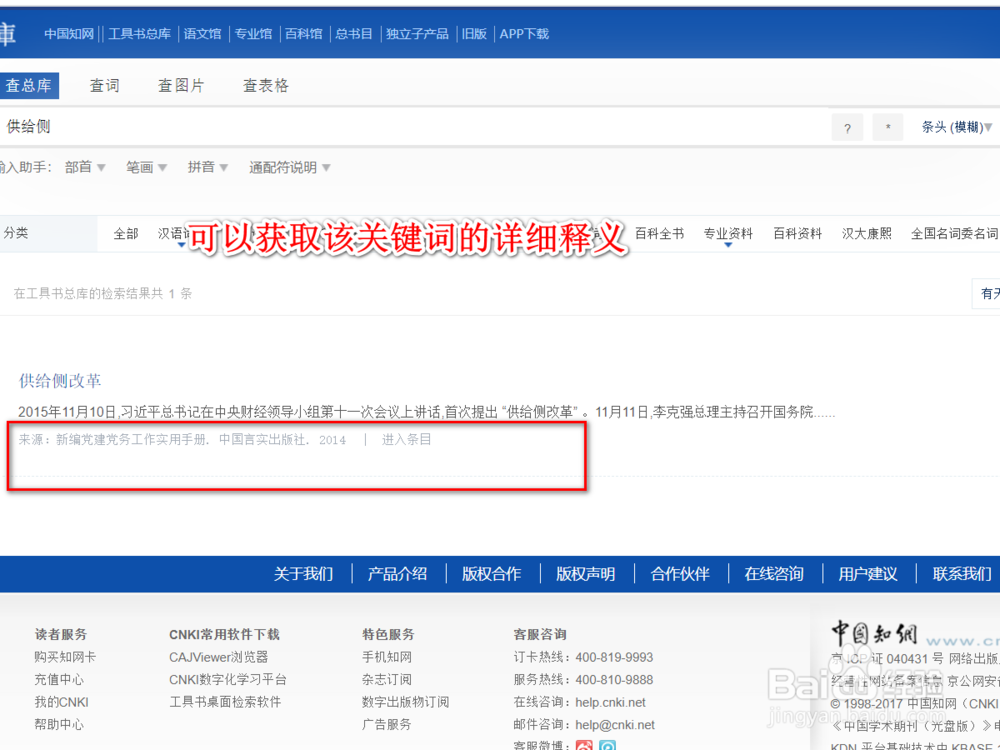The width and height of the screenshot is (1000, 750).
Task: Open 版权合作 footer link
Action: (491, 574)
